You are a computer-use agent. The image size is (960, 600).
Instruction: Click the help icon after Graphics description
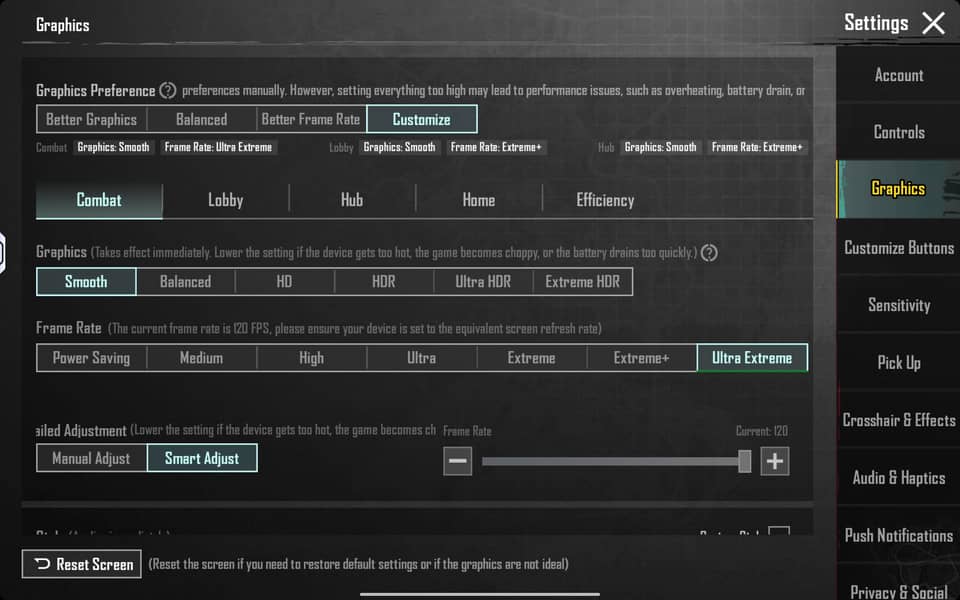[x=710, y=253]
